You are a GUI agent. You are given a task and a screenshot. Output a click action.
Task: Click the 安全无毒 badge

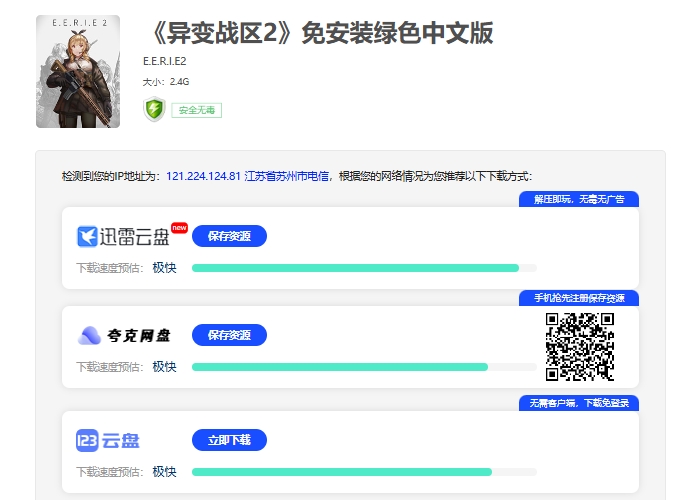tap(197, 110)
